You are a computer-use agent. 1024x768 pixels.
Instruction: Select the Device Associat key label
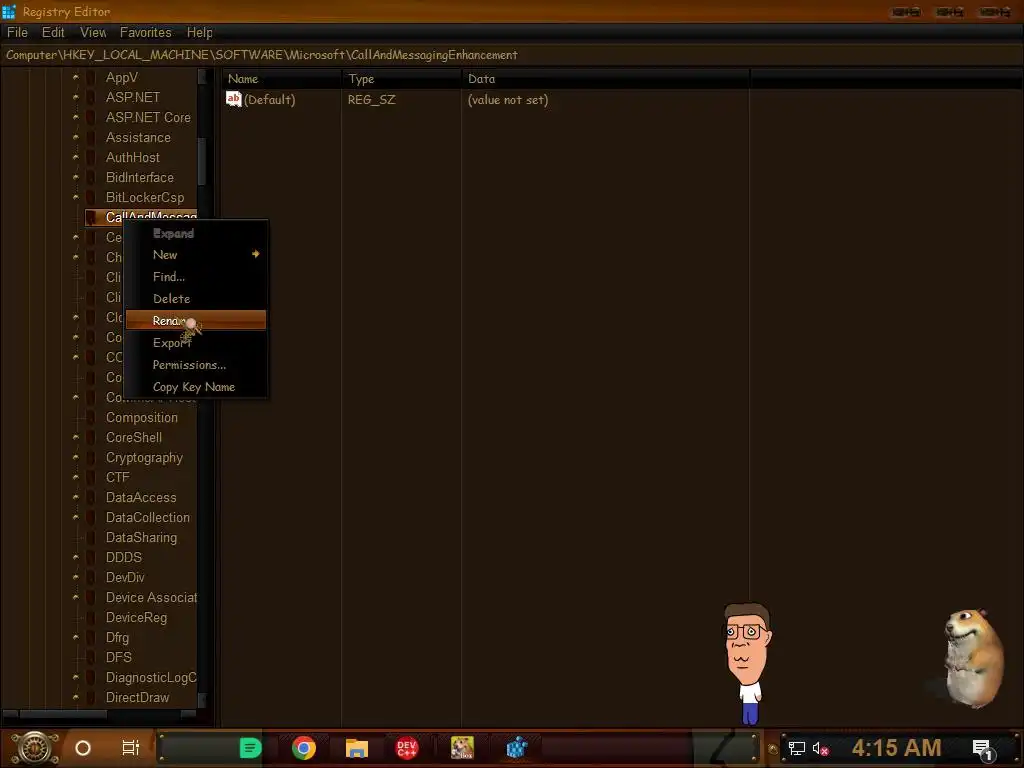click(x=152, y=598)
